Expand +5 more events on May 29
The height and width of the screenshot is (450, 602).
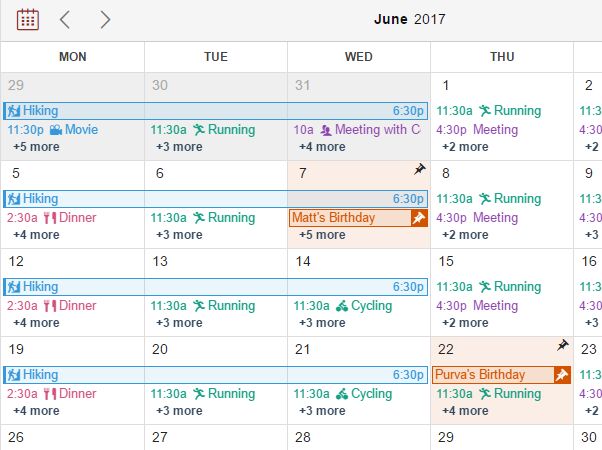pos(36,147)
